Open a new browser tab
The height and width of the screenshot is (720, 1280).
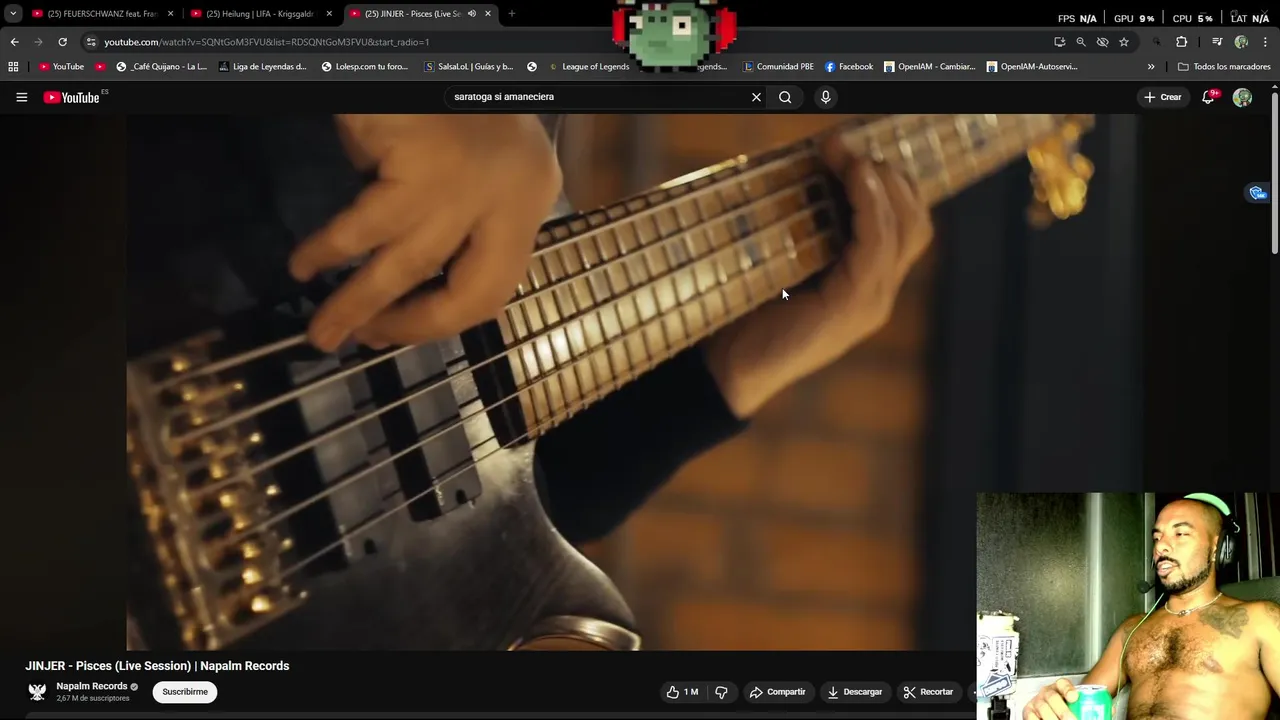point(511,14)
